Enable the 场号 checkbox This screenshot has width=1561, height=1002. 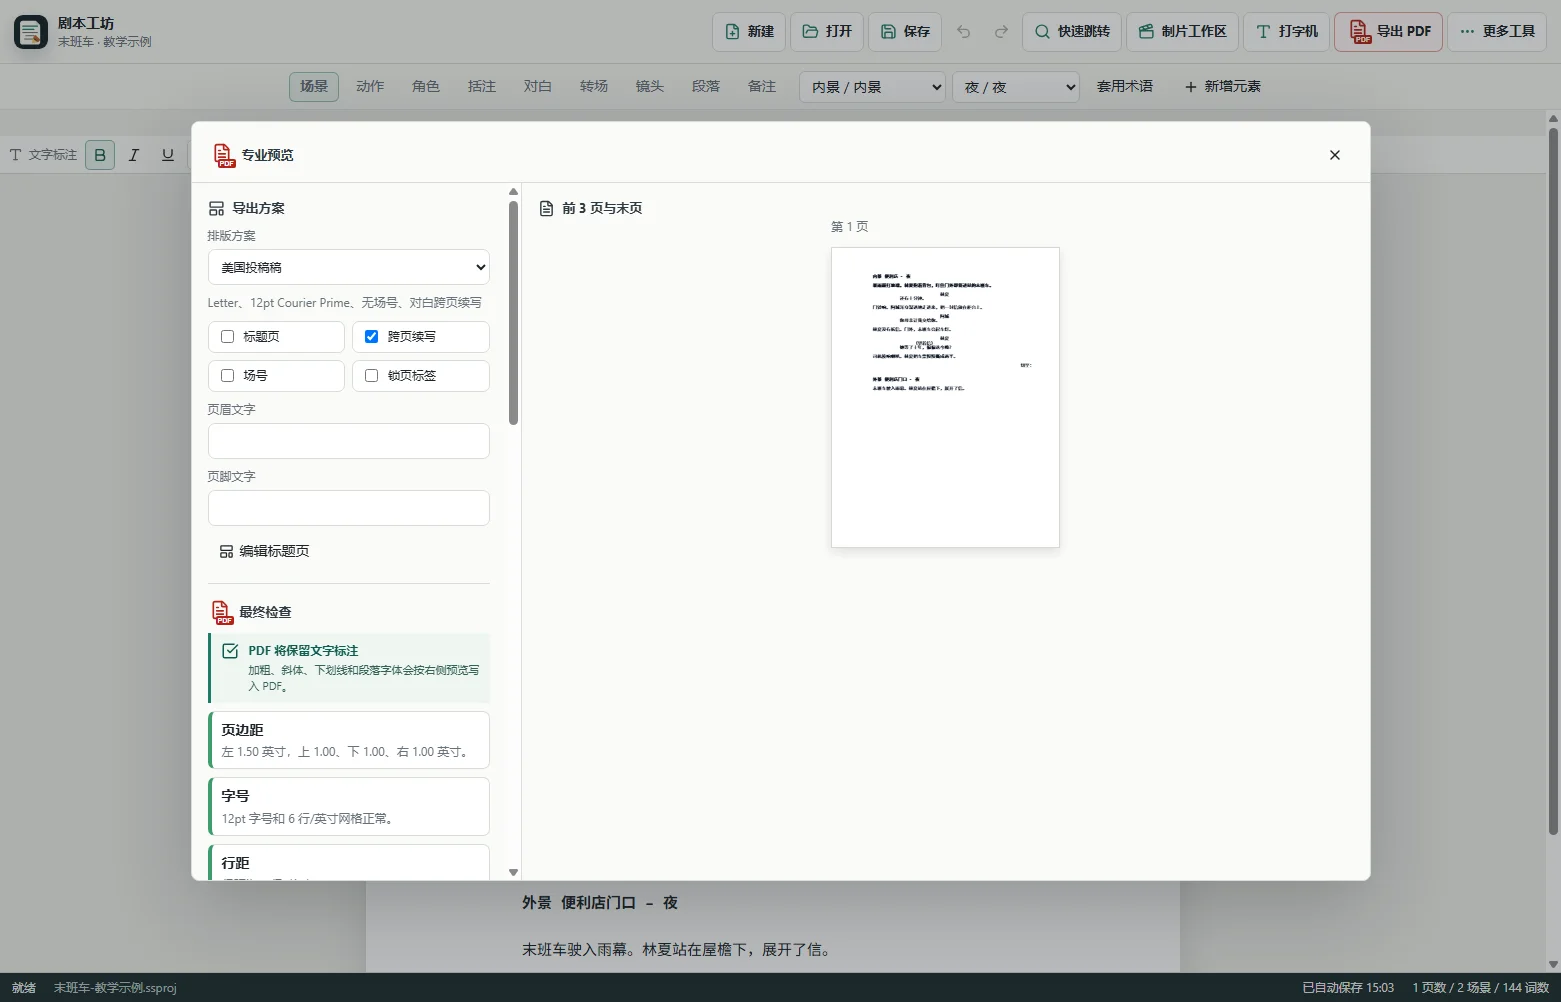point(227,376)
